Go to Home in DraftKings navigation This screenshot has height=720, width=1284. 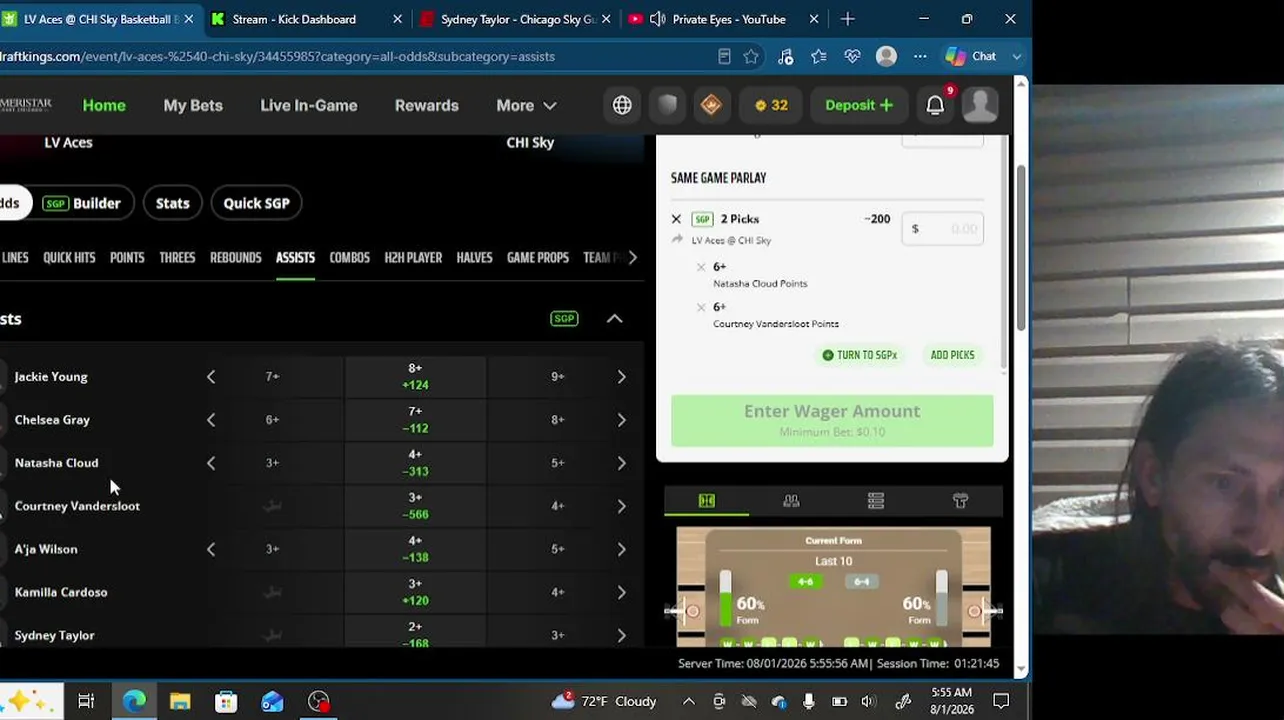coord(104,105)
